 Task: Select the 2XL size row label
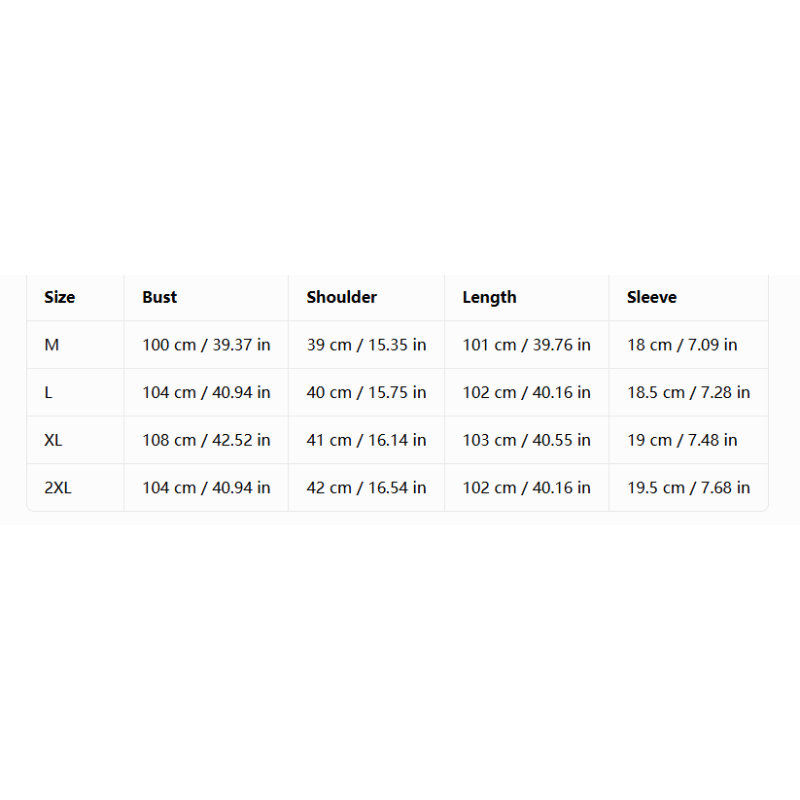[x=58, y=488]
